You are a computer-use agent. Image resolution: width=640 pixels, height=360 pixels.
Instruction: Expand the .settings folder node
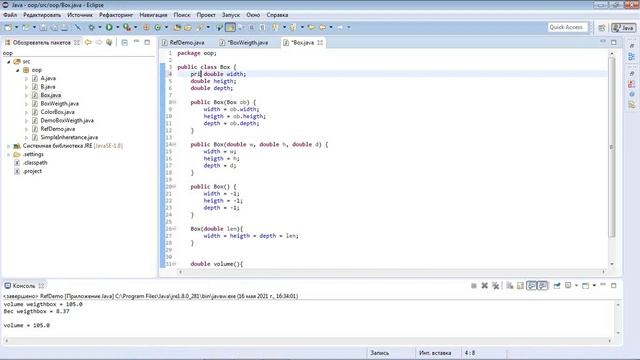[9, 154]
